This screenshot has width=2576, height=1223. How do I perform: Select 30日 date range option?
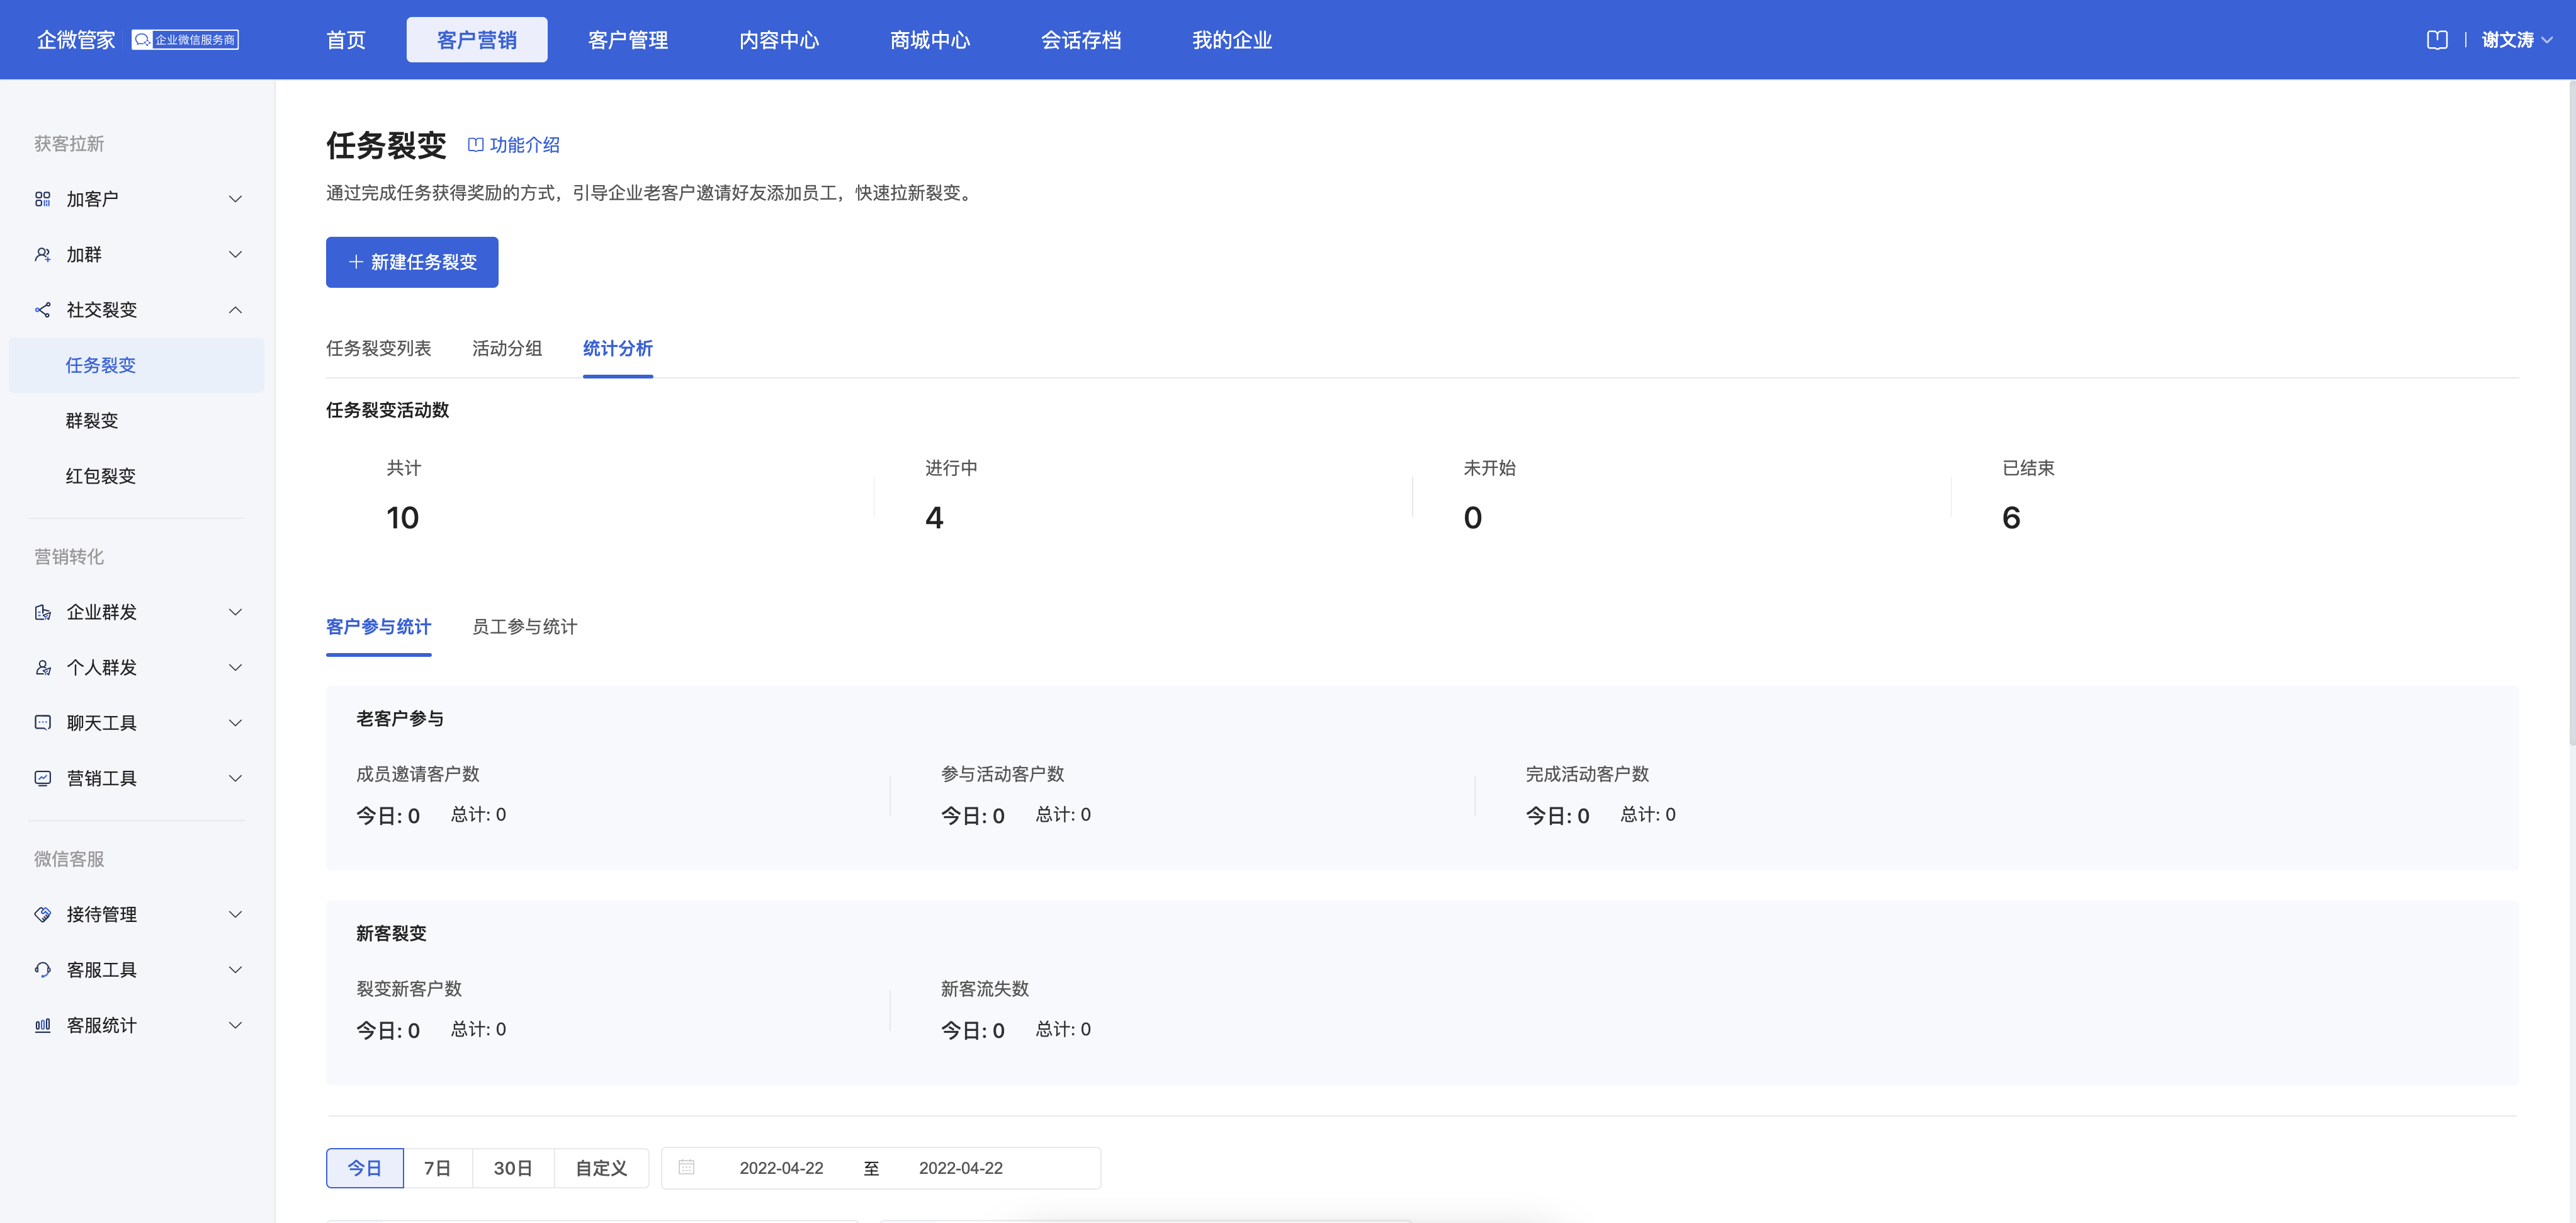[513, 1167]
